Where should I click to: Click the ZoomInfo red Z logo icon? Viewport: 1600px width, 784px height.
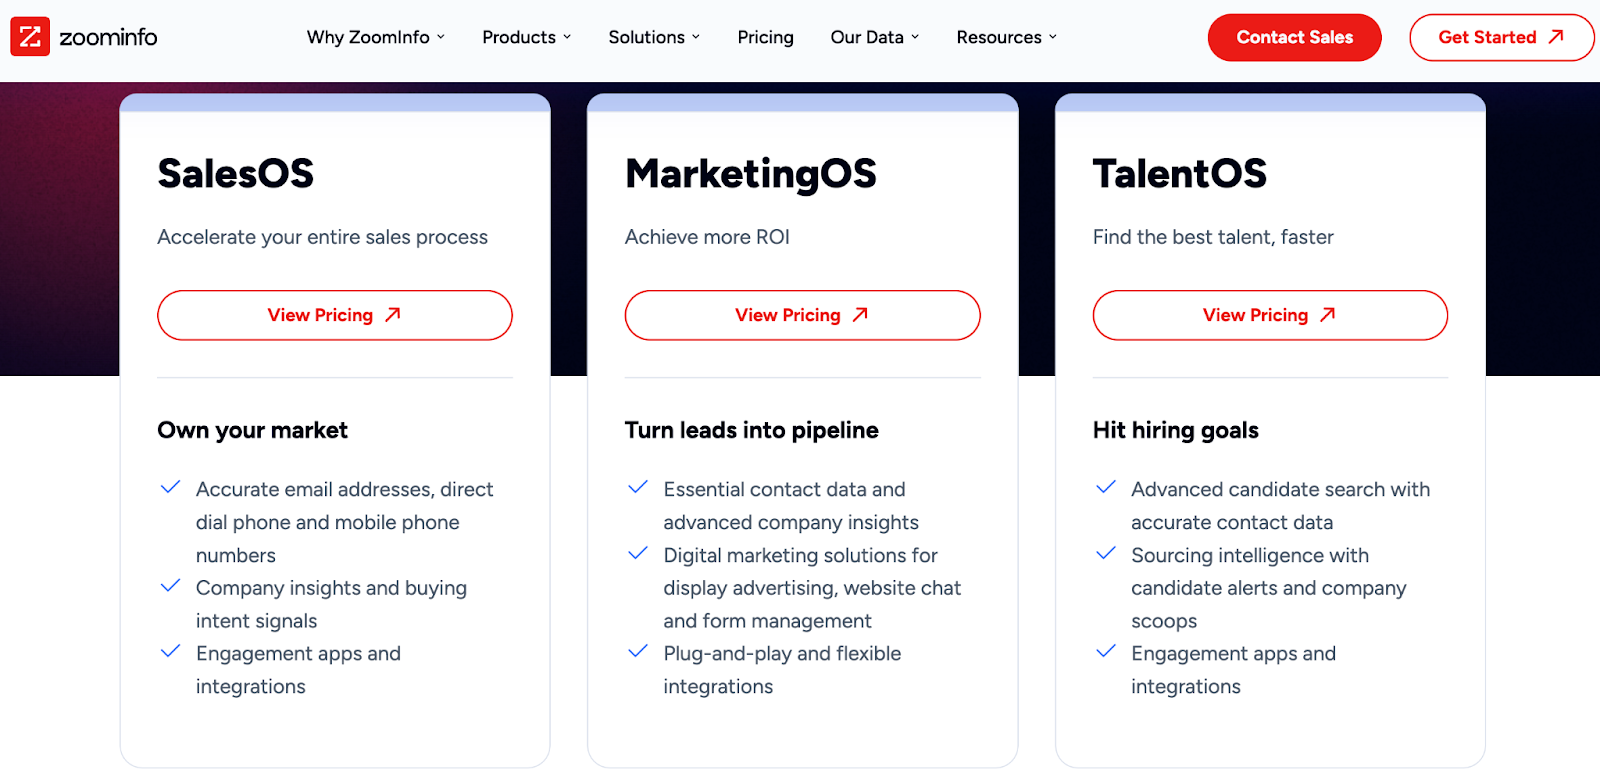[x=30, y=37]
